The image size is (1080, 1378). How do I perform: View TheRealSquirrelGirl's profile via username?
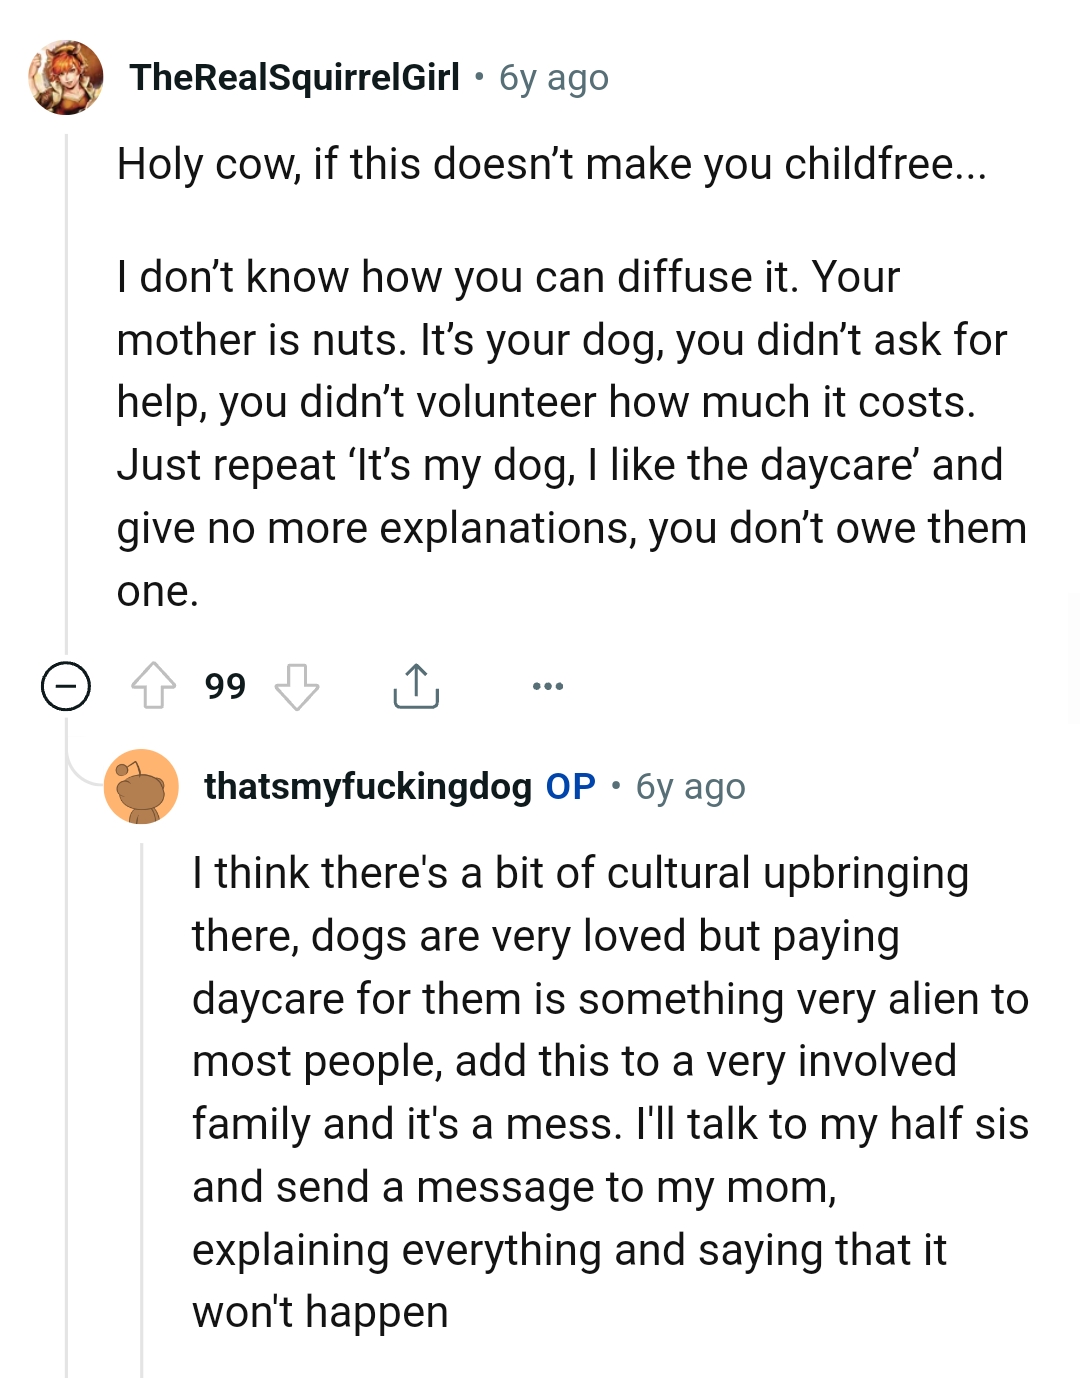(x=294, y=78)
